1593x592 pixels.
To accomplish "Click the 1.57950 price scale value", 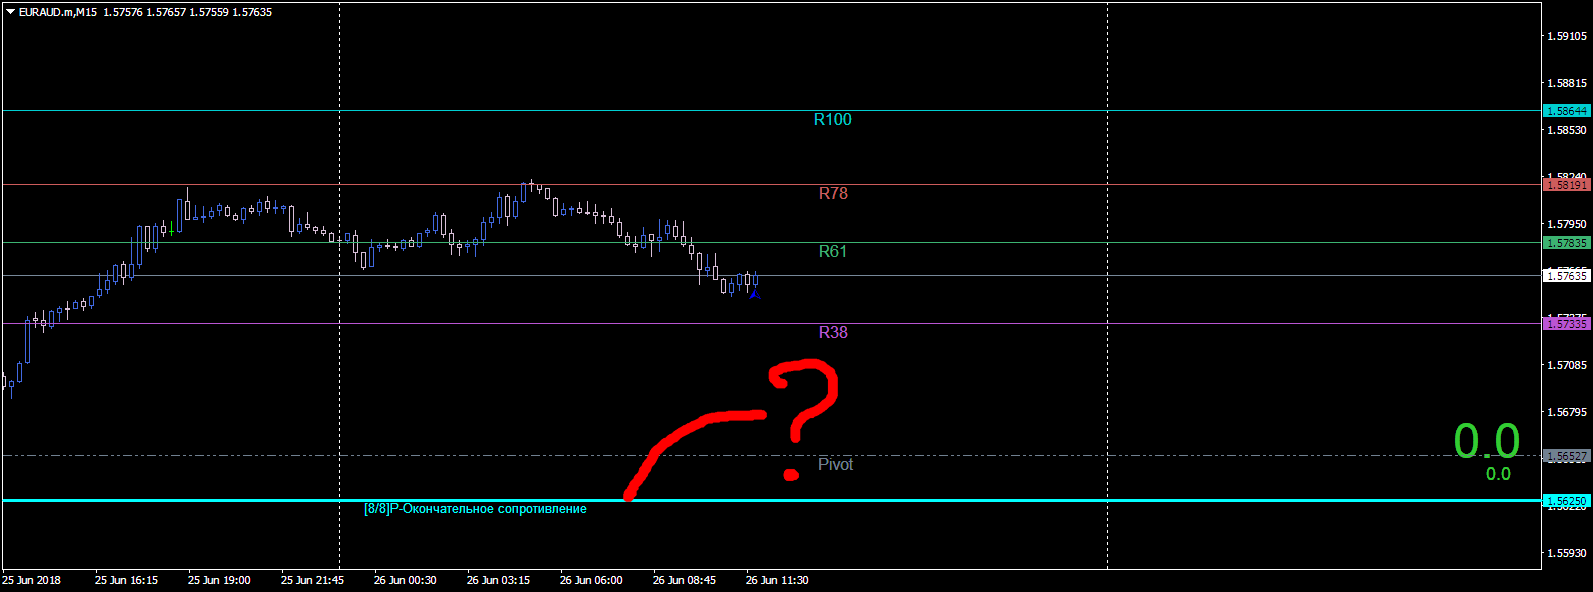I will pyautogui.click(x=1567, y=224).
